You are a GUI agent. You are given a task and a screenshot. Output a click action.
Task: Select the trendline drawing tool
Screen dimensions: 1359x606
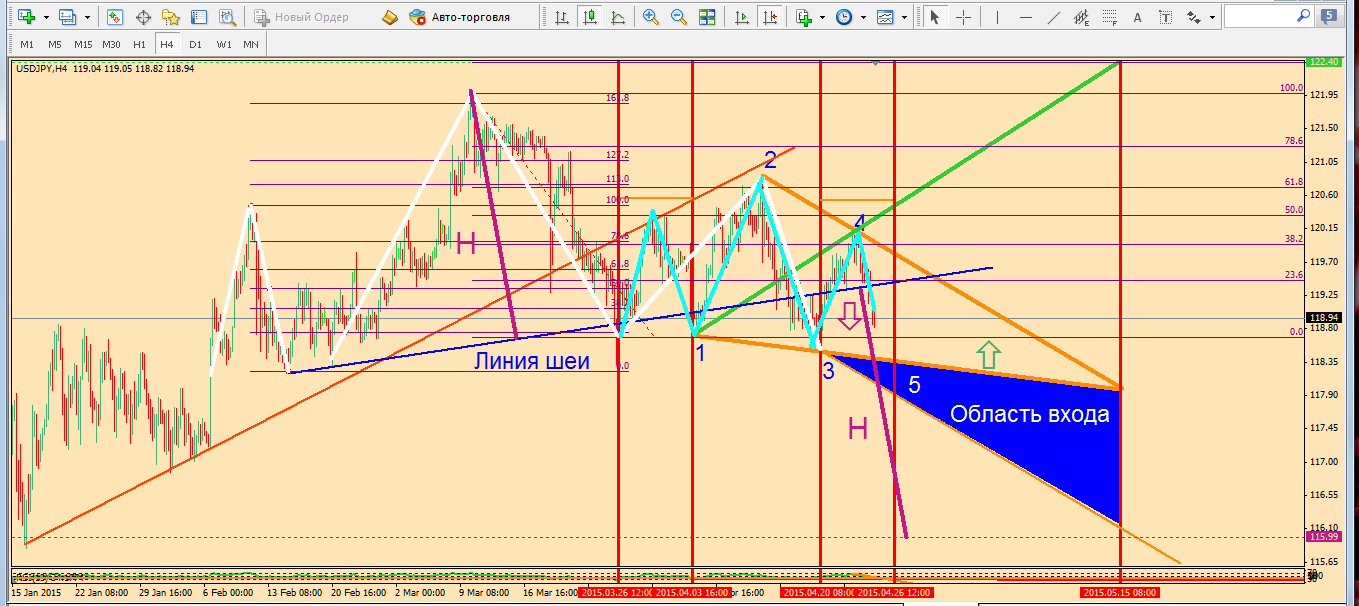(1051, 17)
